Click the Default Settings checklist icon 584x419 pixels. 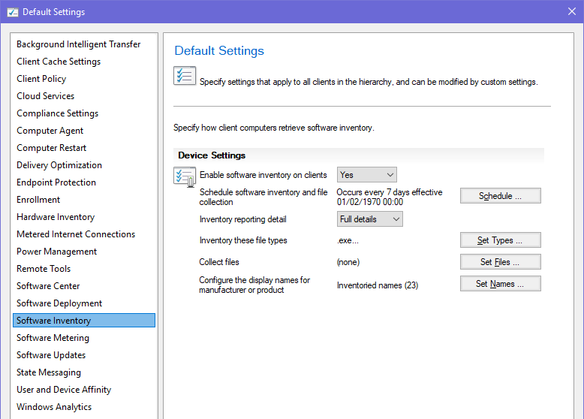(x=184, y=76)
